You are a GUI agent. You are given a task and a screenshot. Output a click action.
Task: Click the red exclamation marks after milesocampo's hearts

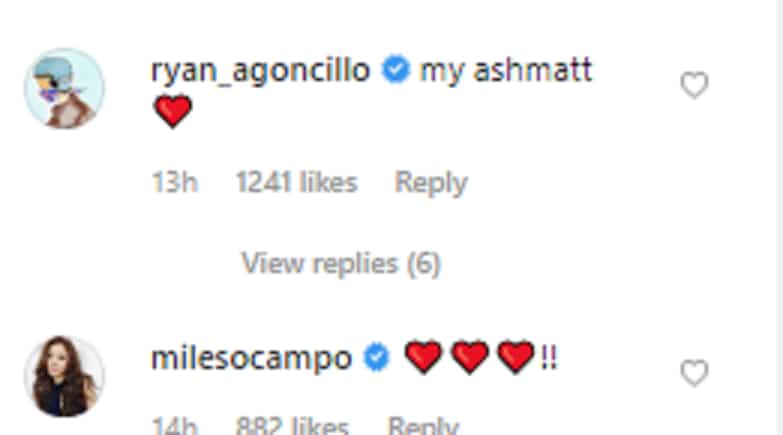[549, 358]
